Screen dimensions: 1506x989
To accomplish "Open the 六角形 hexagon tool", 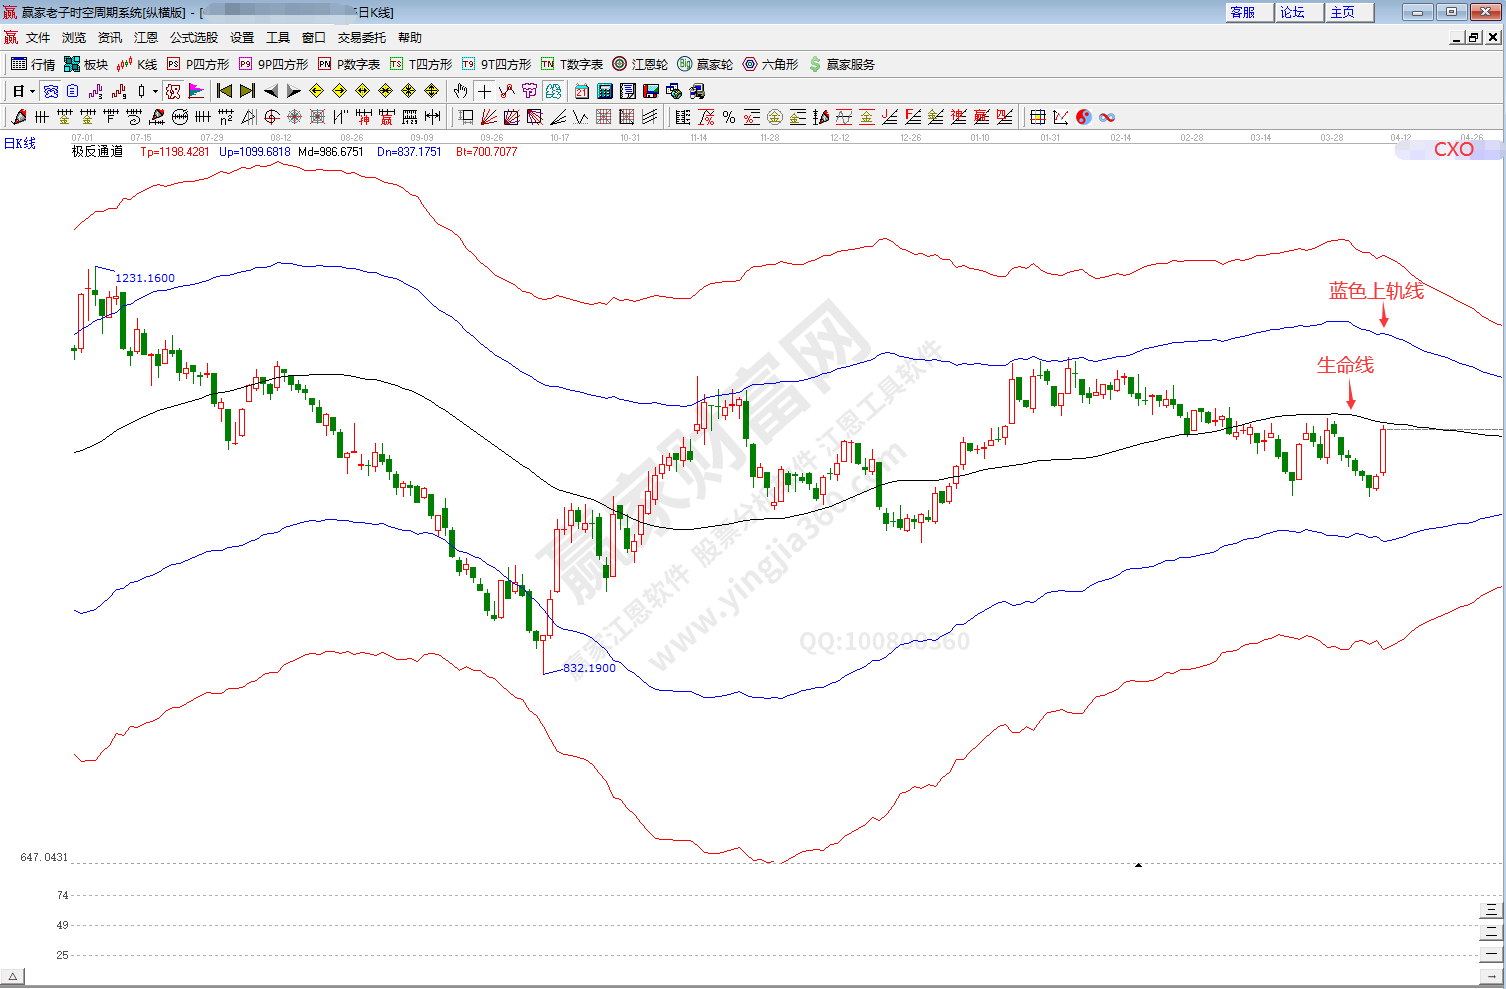I will (770, 64).
